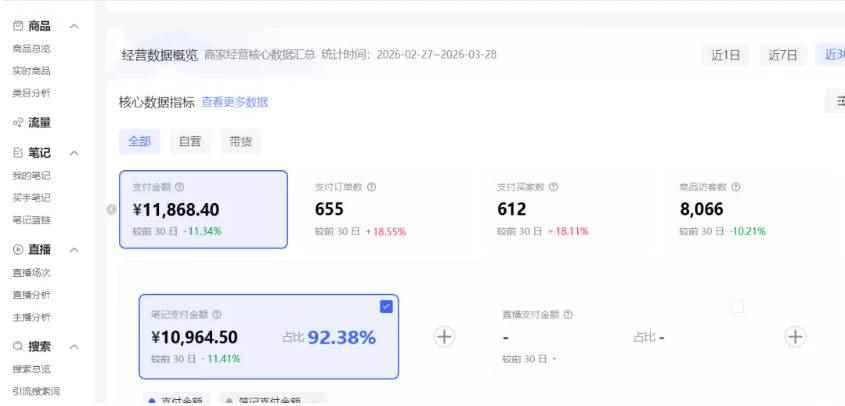Choose the 近7日 time range
The width and height of the screenshot is (845, 406).
tap(782, 55)
